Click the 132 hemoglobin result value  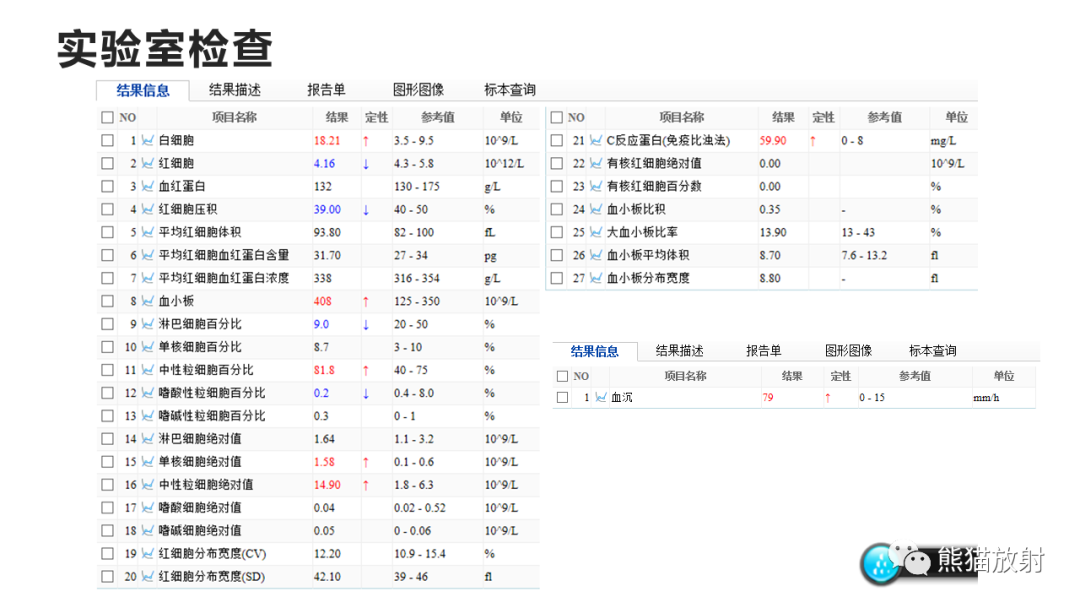pyautogui.click(x=322, y=187)
